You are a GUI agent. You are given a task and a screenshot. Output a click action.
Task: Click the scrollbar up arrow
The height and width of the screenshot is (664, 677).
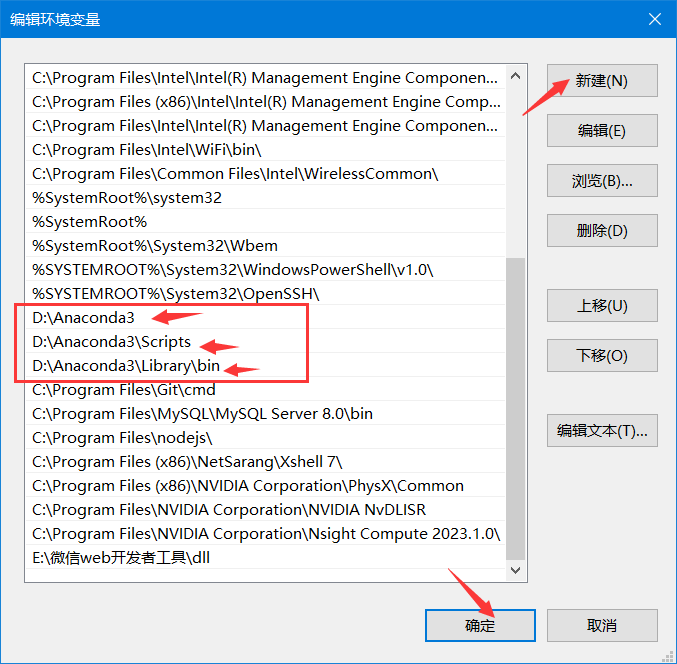pyautogui.click(x=515, y=76)
